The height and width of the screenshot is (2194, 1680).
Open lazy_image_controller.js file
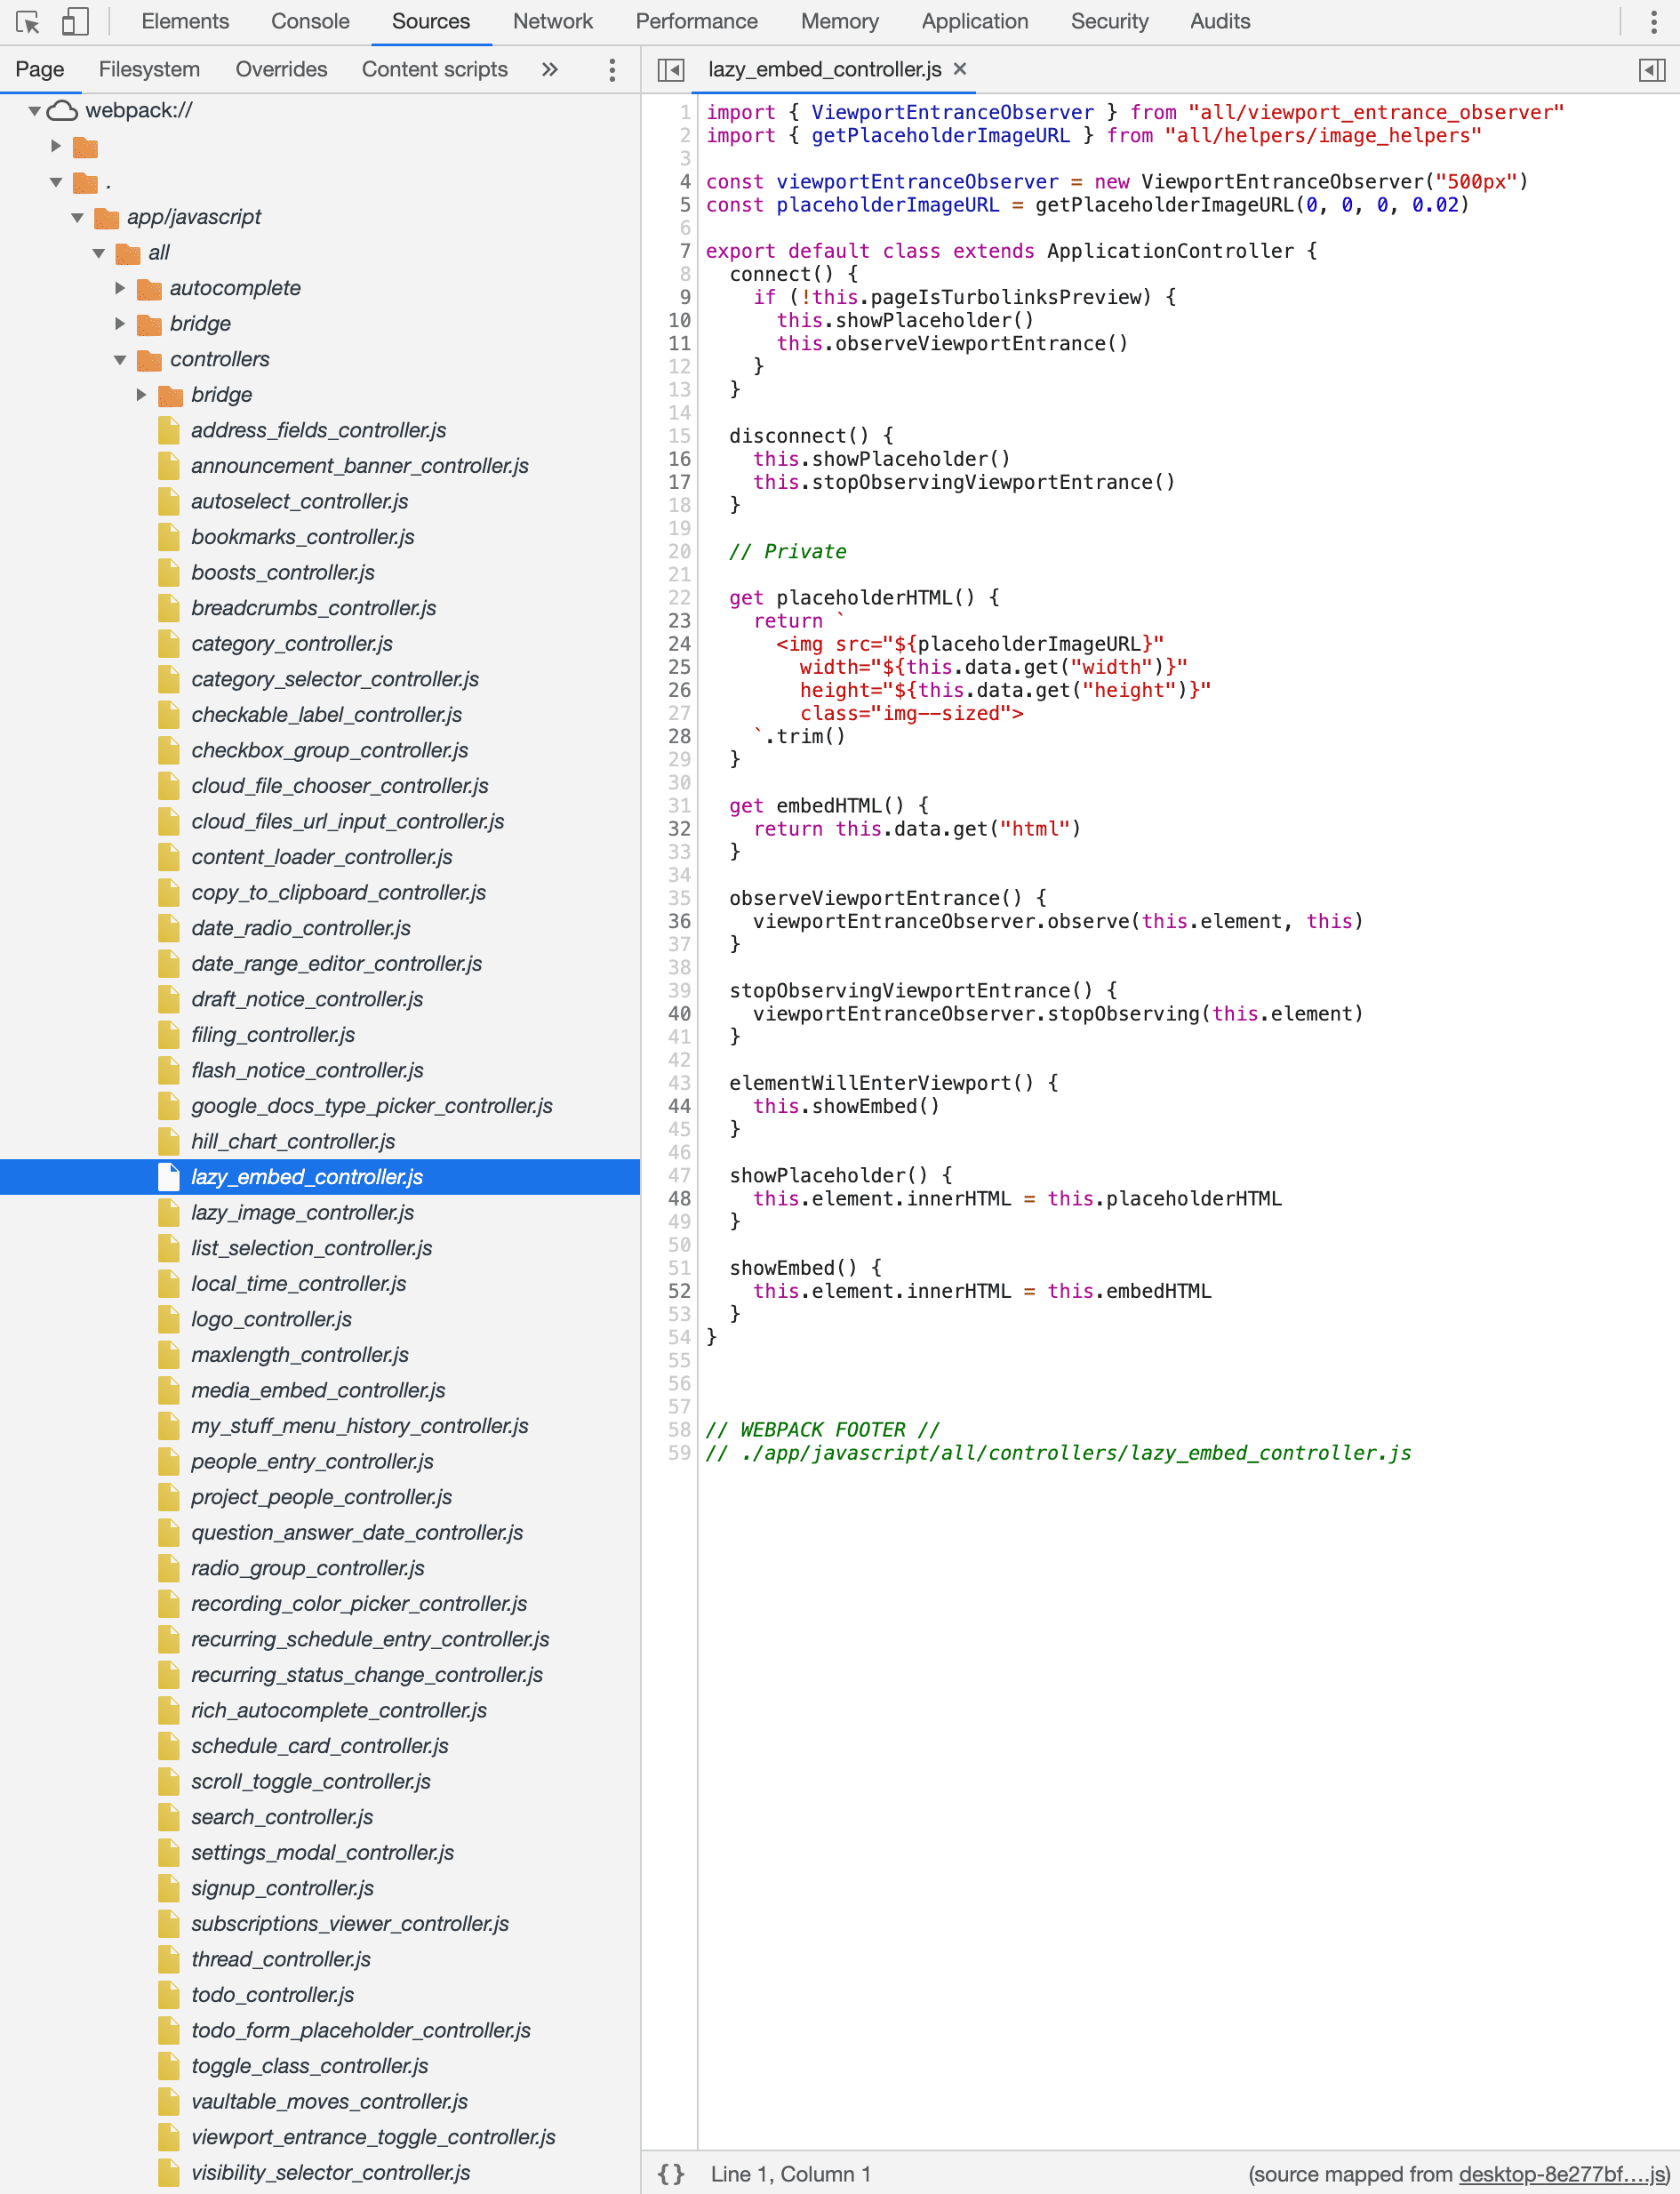[x=302, y=1212]
